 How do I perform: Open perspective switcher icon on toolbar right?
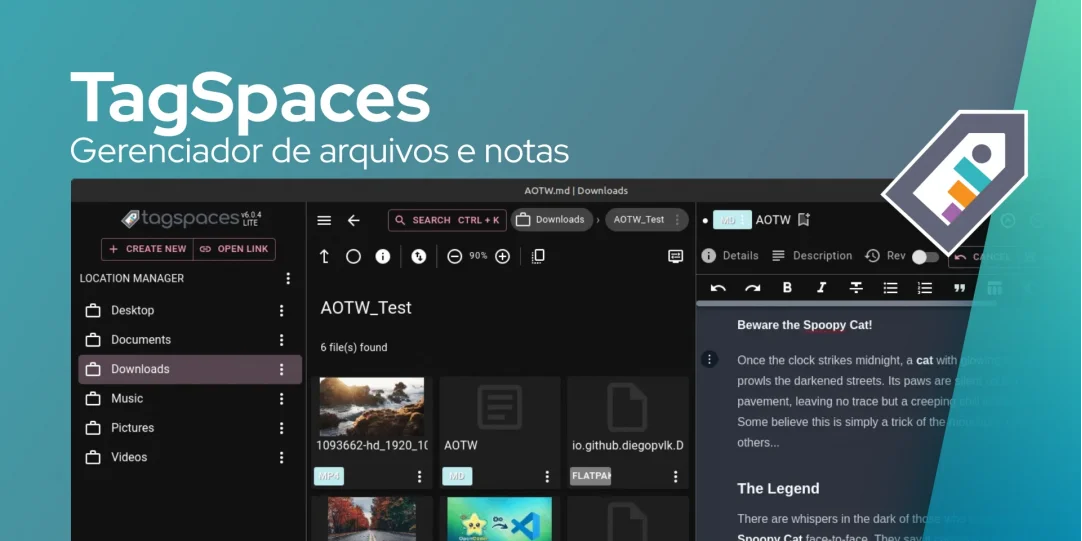(x=676, y=257)
